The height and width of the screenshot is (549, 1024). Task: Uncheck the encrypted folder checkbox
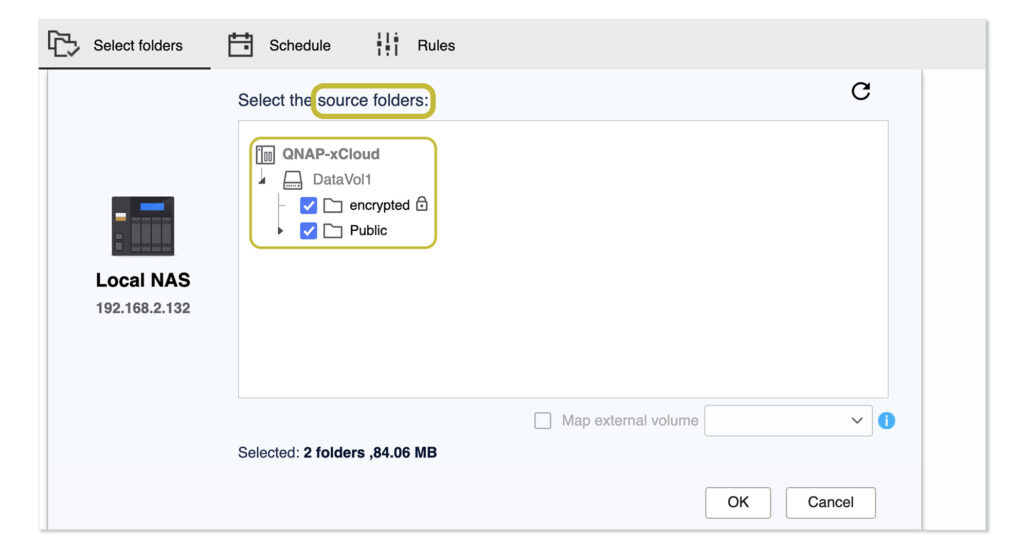(x=309, y=206)
